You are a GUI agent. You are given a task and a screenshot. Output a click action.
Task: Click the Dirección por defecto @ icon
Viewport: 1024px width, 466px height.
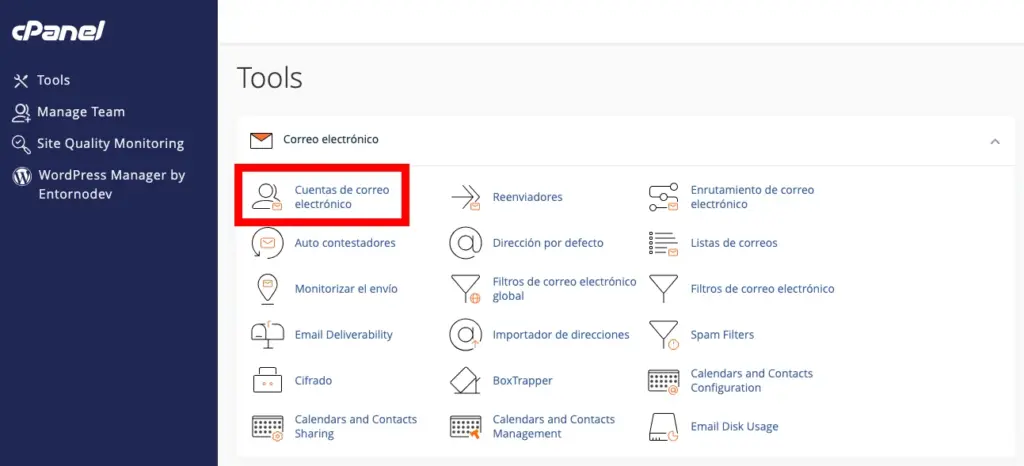[465, 243]
